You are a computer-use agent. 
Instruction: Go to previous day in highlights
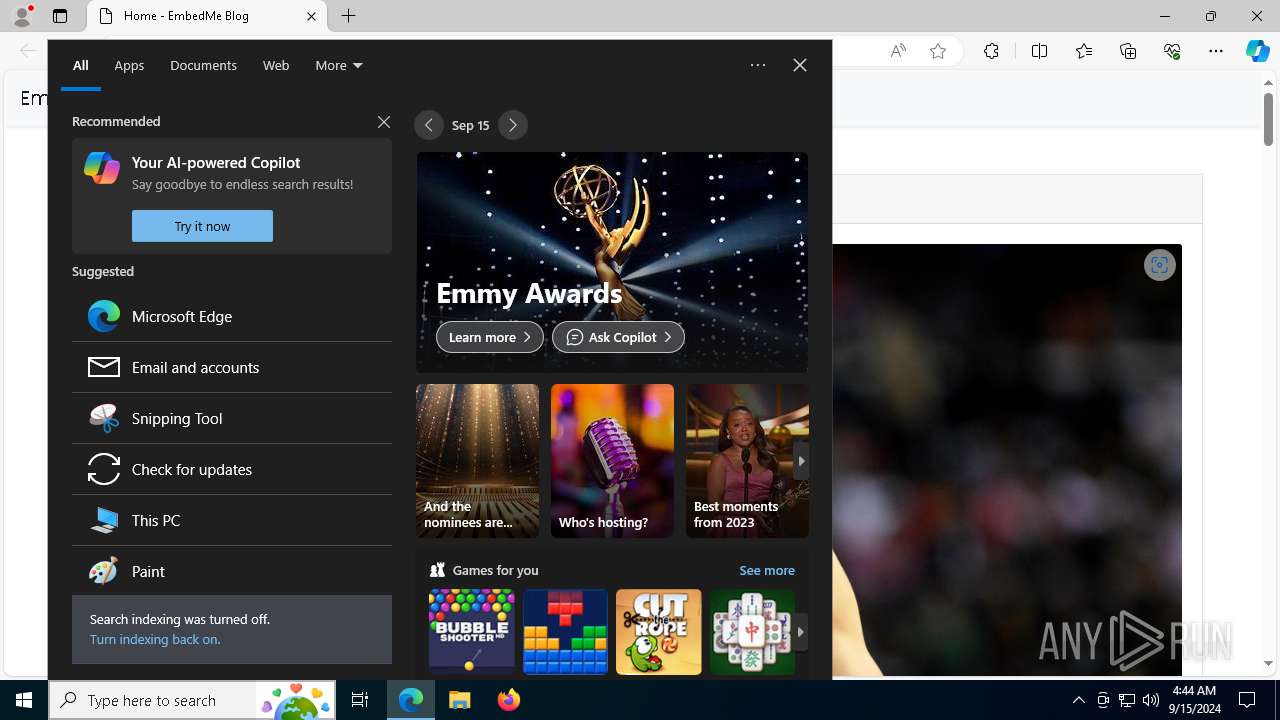429,125
